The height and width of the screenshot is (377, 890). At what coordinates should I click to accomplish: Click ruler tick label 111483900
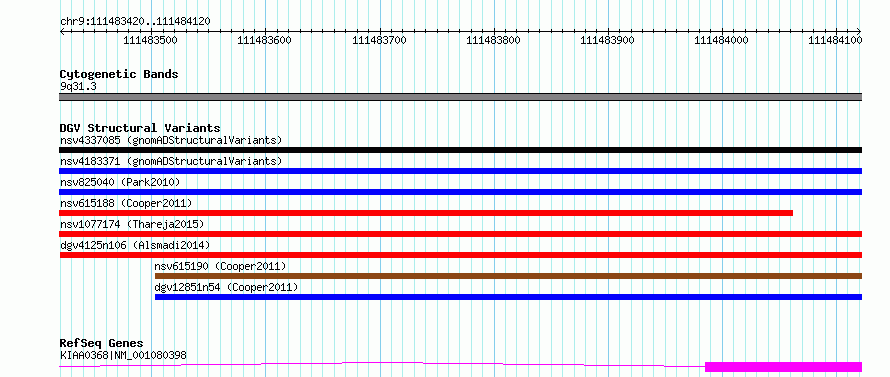tap(608, 40)
